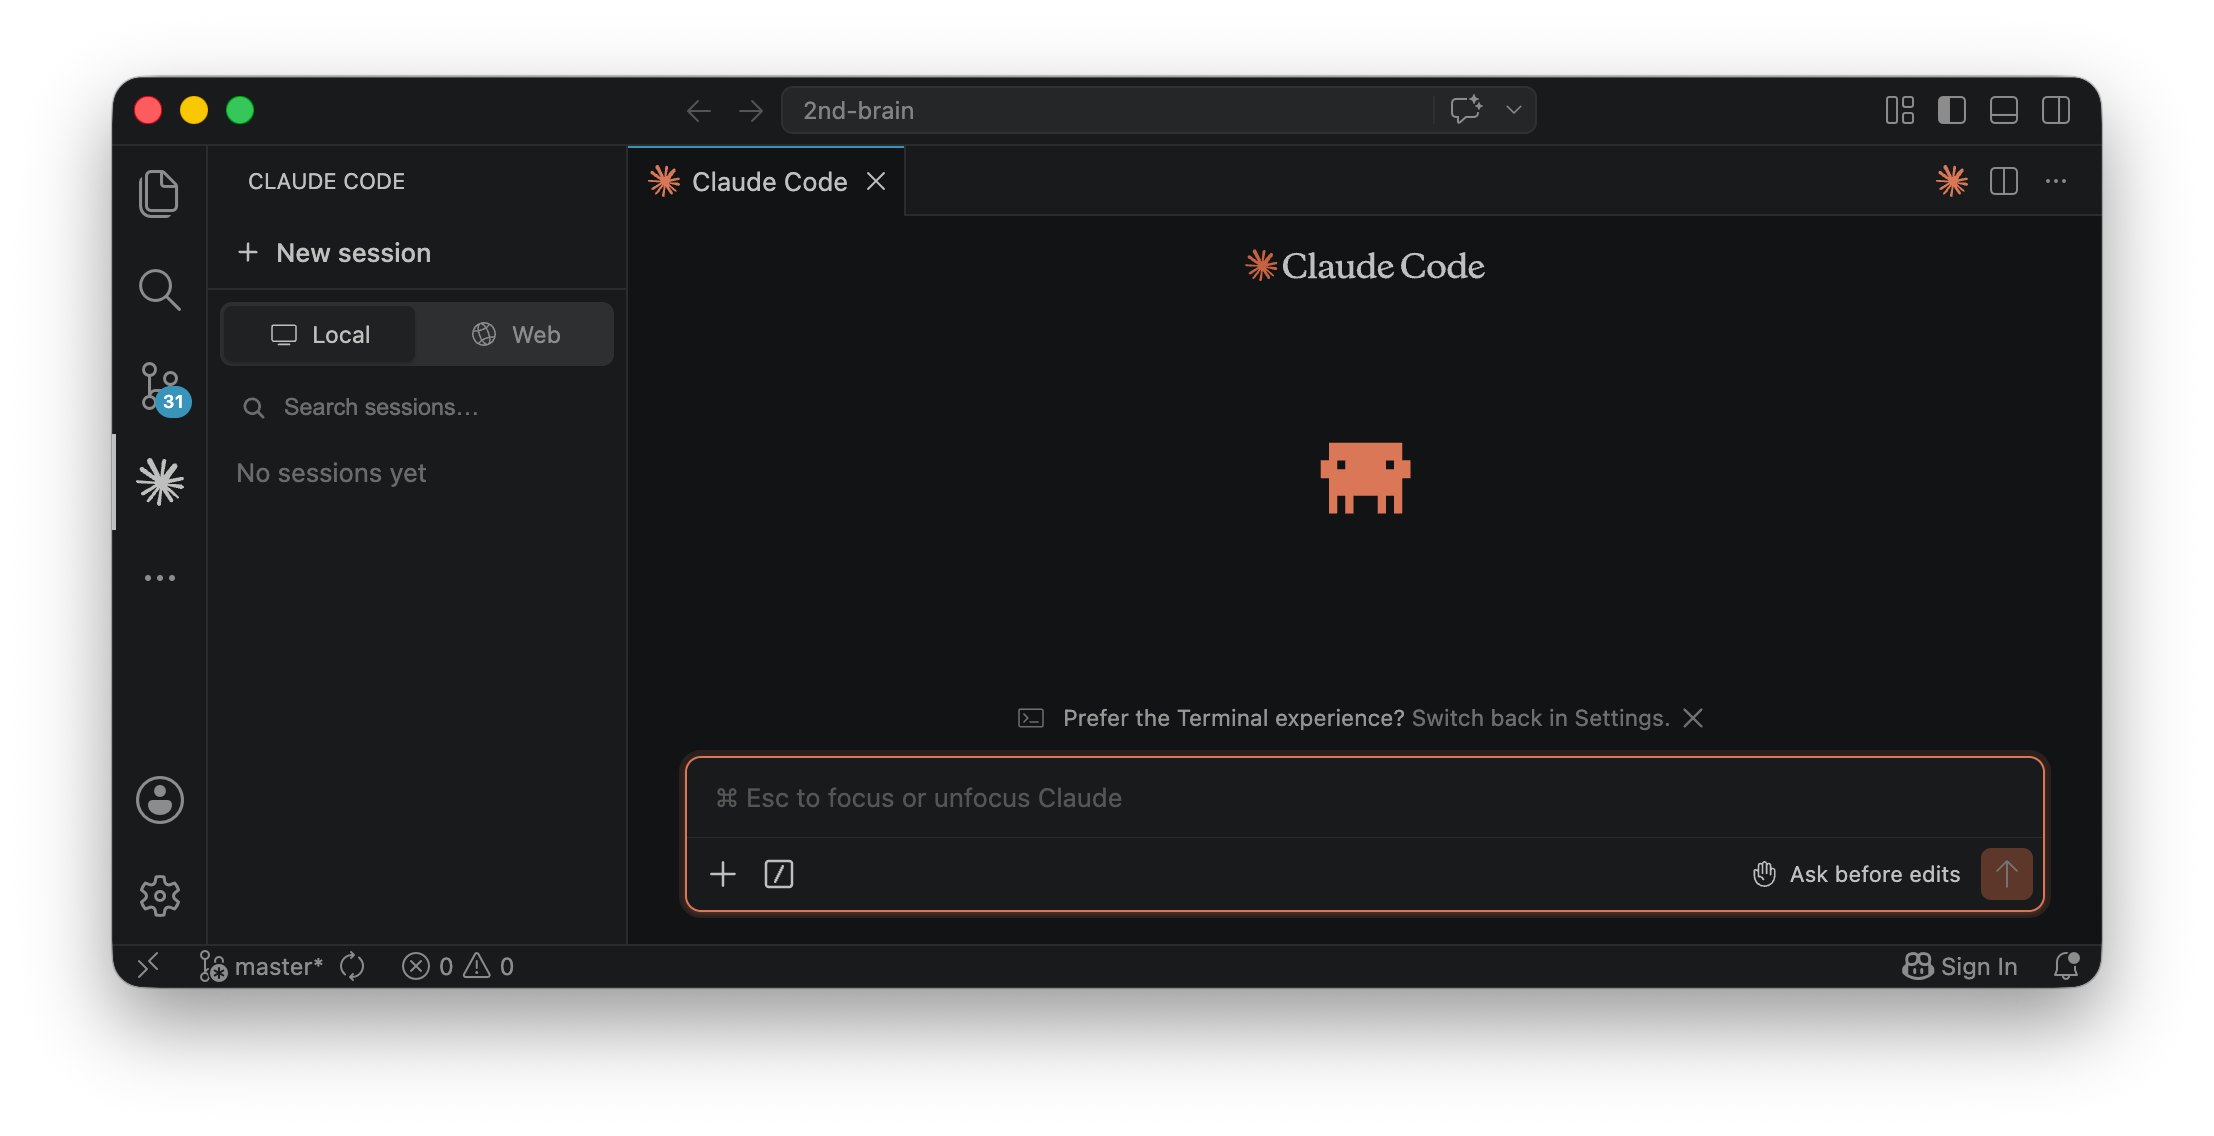Open the Customize Layout icon

point(1900,110)
